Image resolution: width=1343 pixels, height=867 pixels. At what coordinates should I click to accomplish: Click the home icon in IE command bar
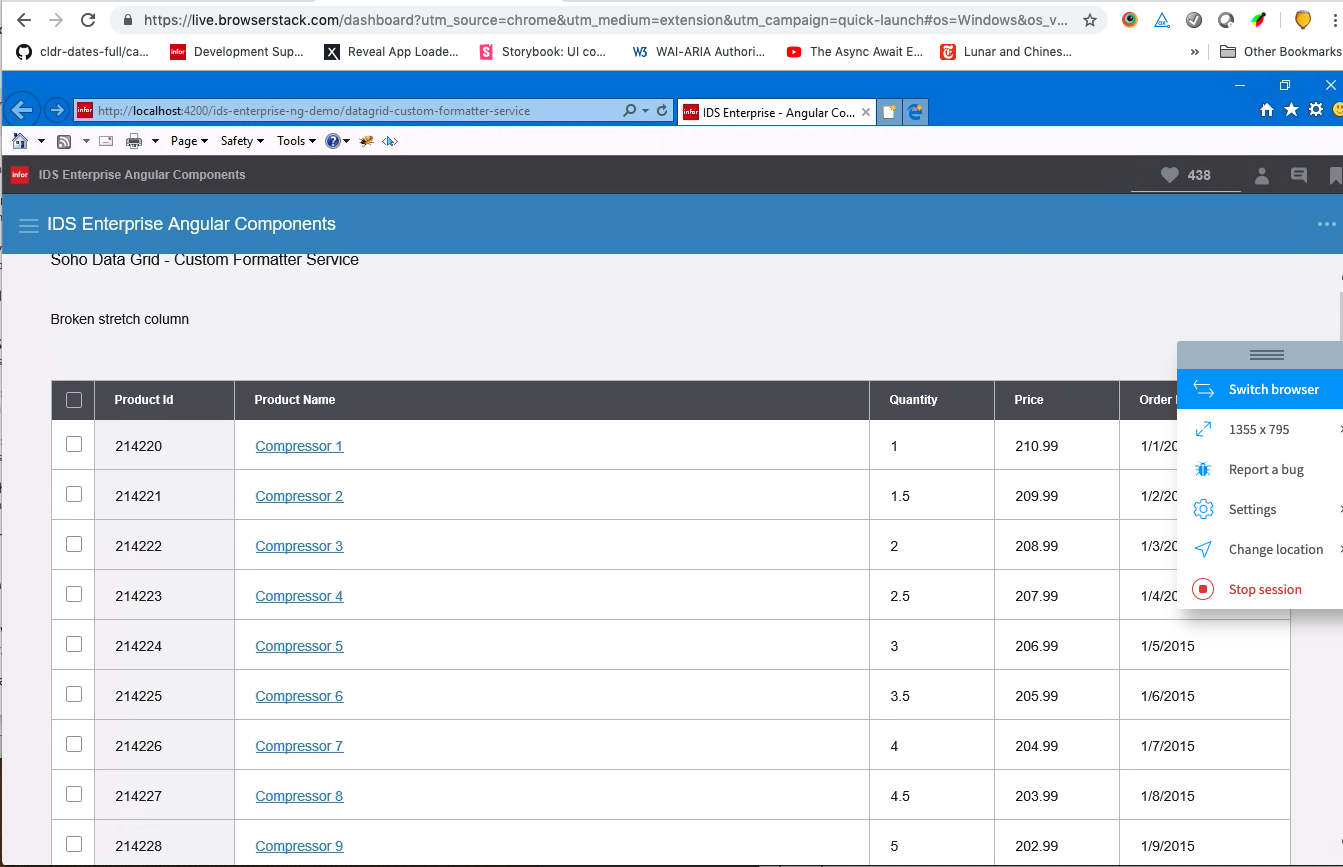pos(20,141)
